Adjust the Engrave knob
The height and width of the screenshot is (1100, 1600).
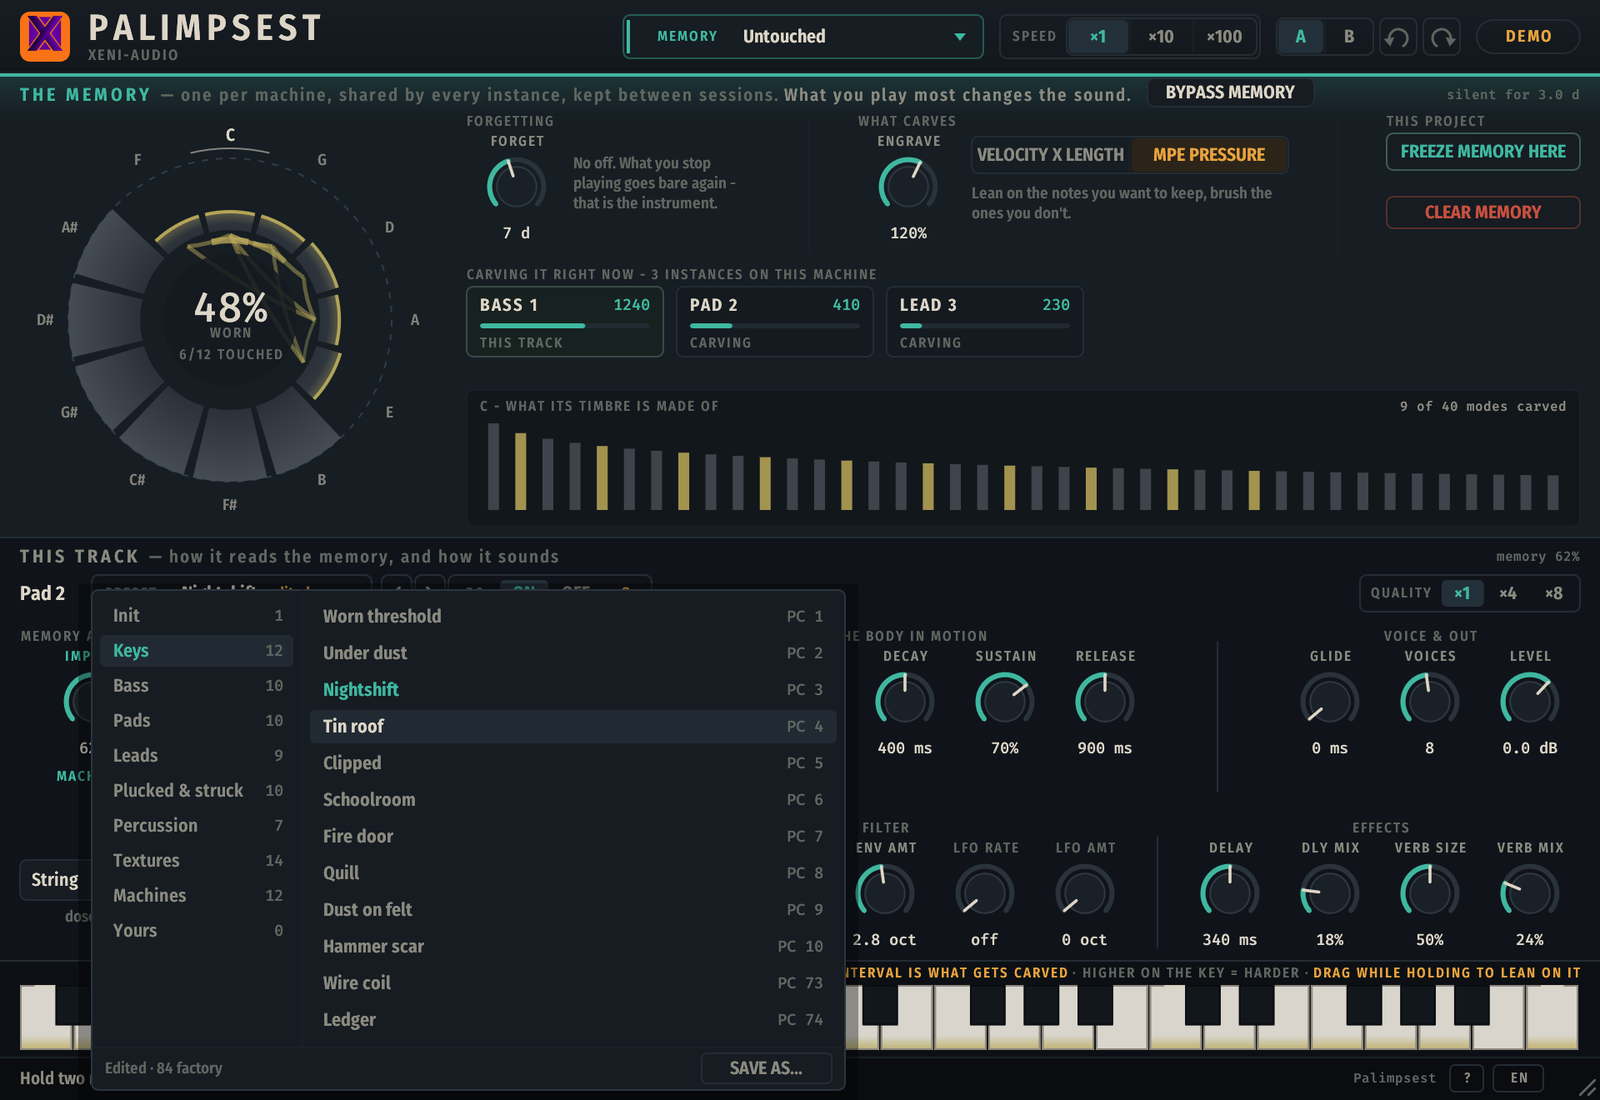pos(908,186)
